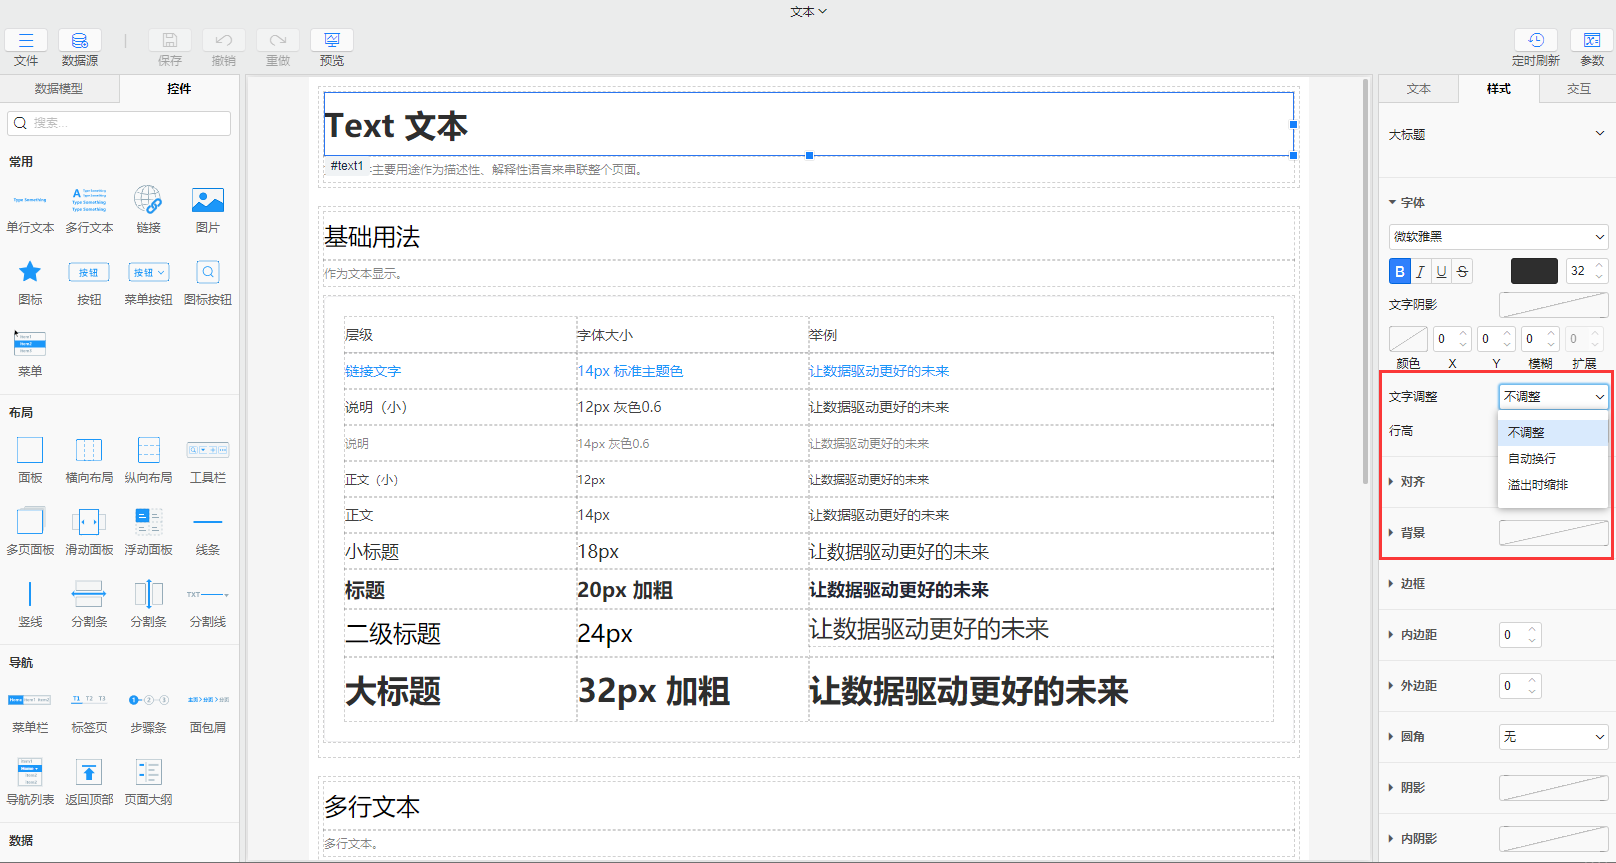Viewport: 1616px width, 863px height.
Task: Select the 返回顶部 back-to-top widget
Action: click(x=89, y=772)
